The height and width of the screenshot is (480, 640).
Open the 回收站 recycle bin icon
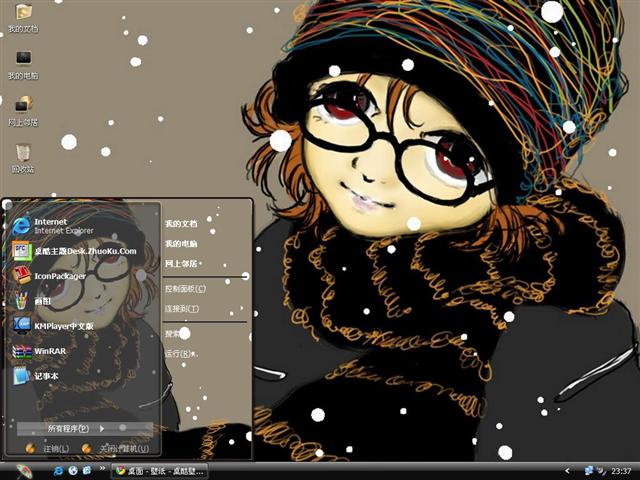point(23,158)
